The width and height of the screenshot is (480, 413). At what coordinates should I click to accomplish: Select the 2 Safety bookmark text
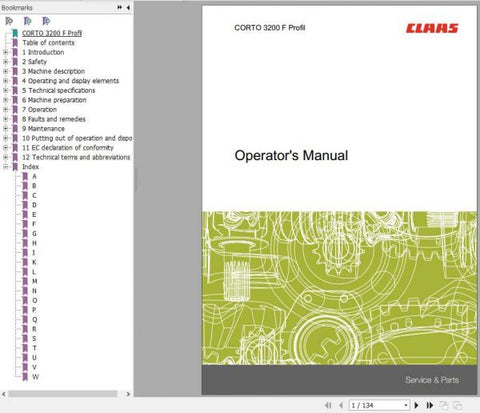pos(34,62)
